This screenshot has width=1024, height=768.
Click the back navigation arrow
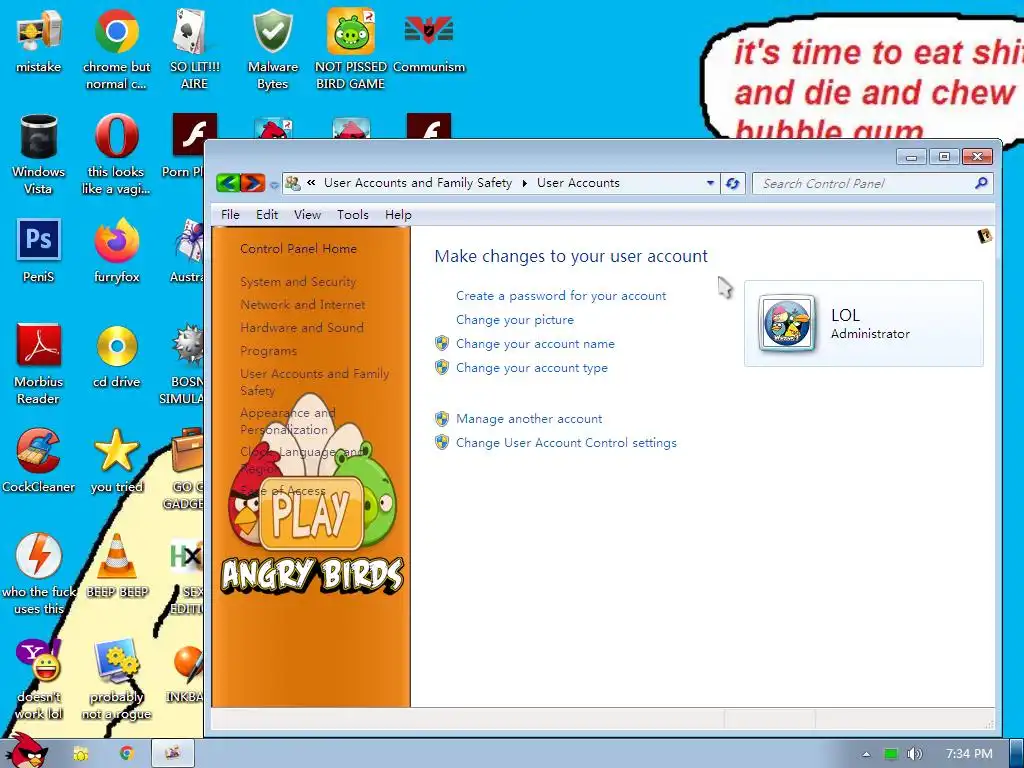pyautogui.click(x=227, y=183)
